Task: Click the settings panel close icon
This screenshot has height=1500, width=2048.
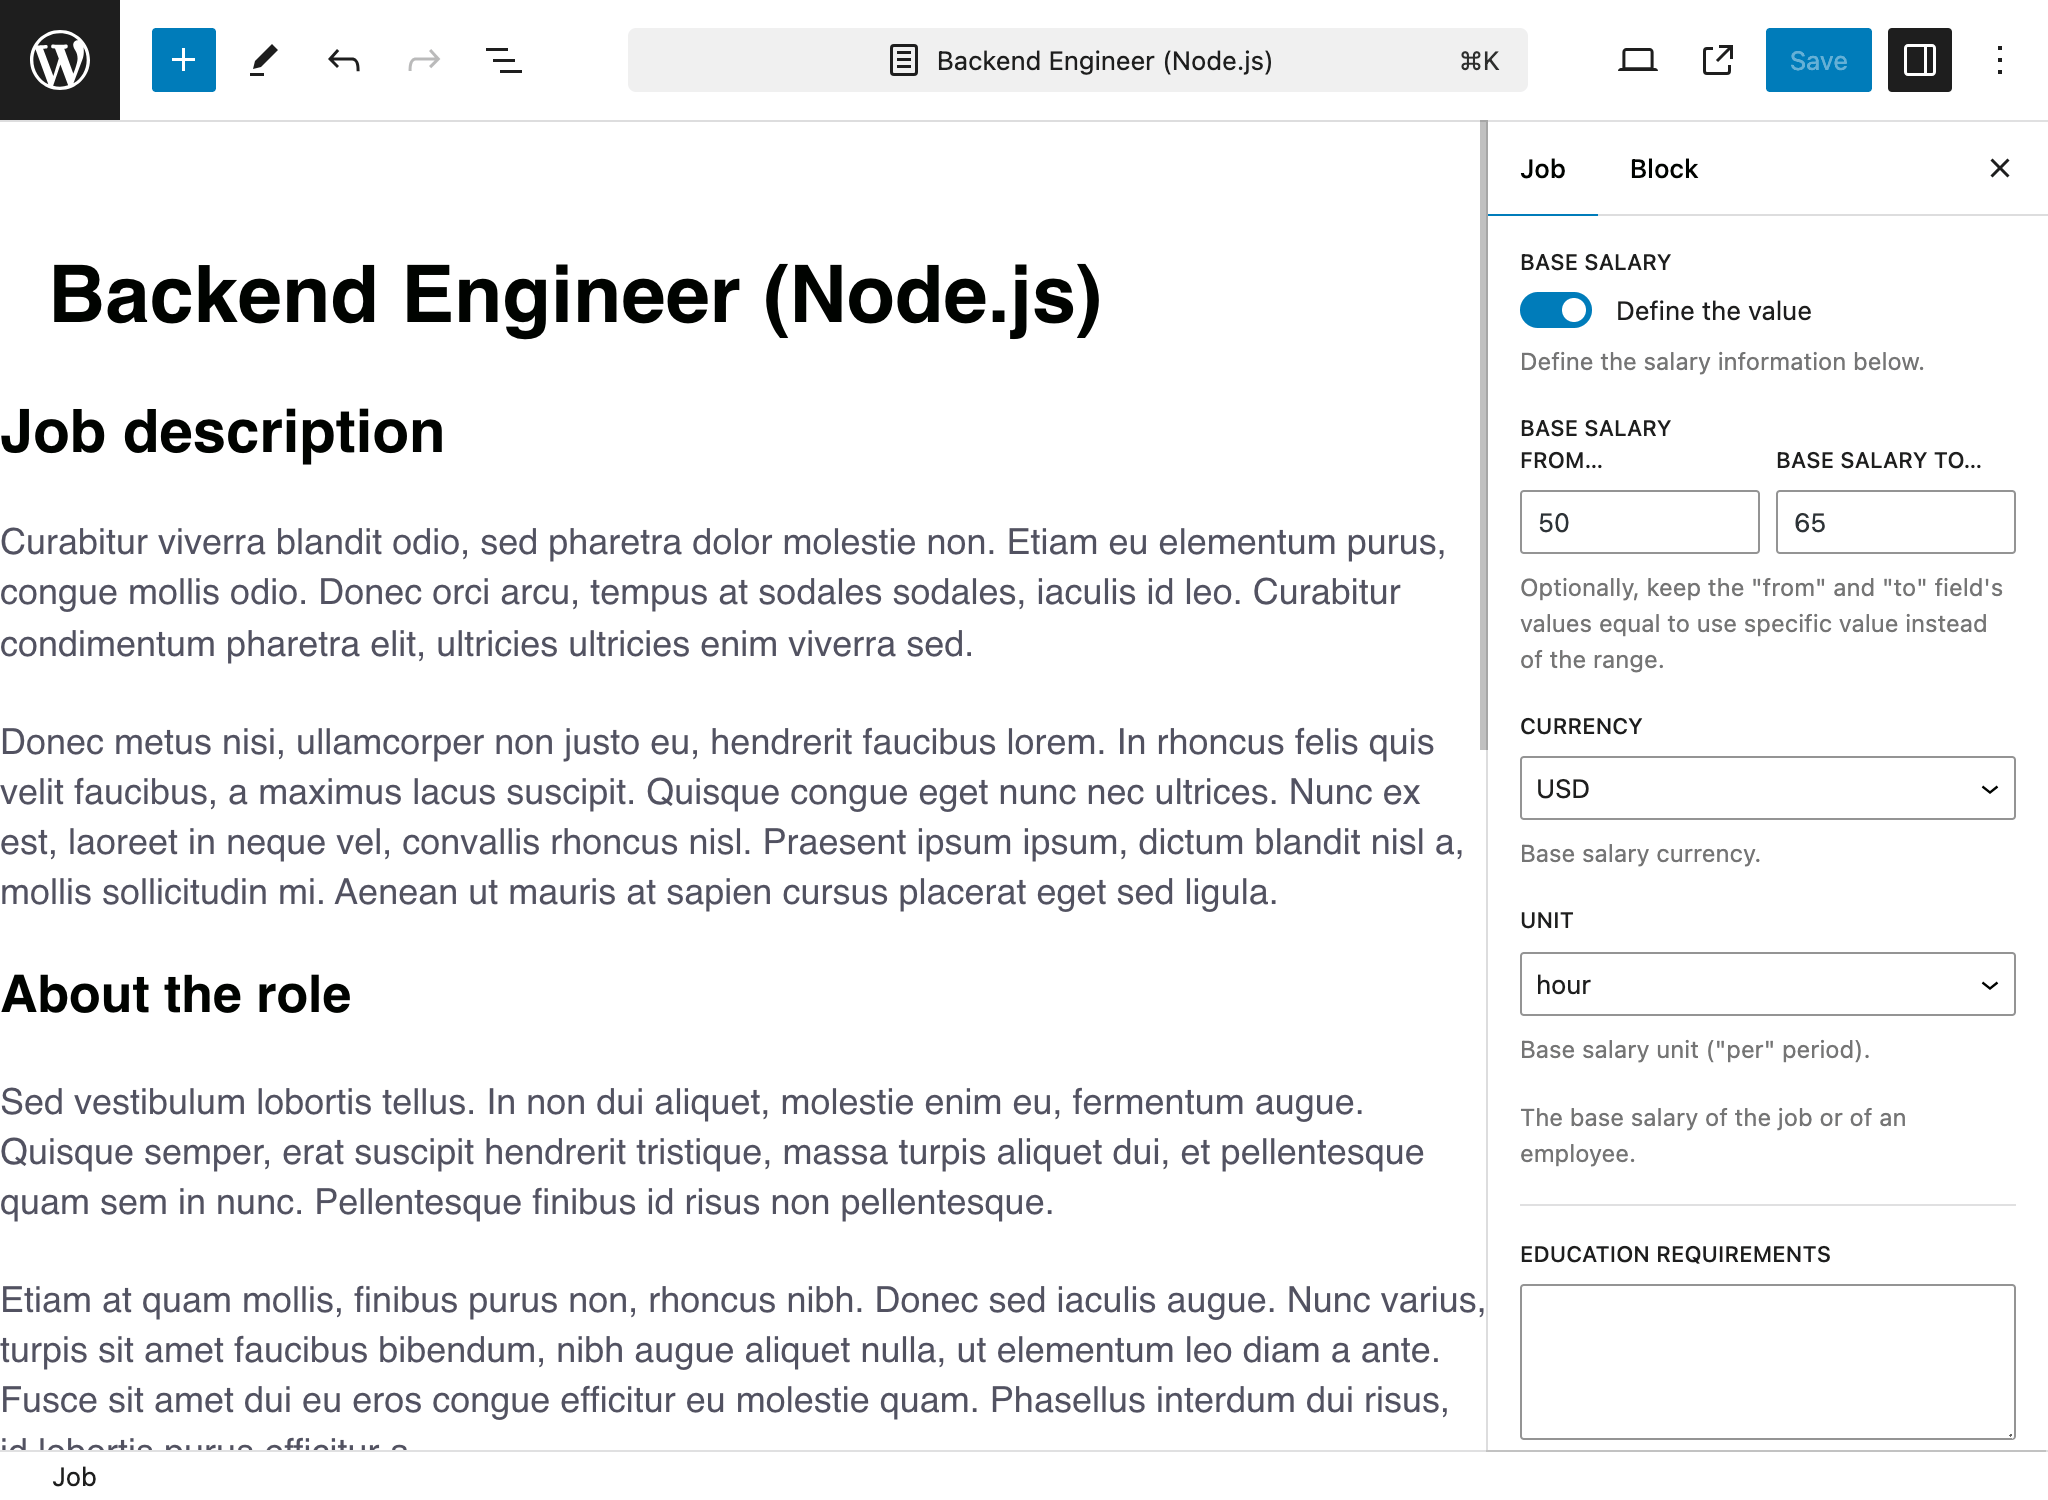Action: point(1999,167)
